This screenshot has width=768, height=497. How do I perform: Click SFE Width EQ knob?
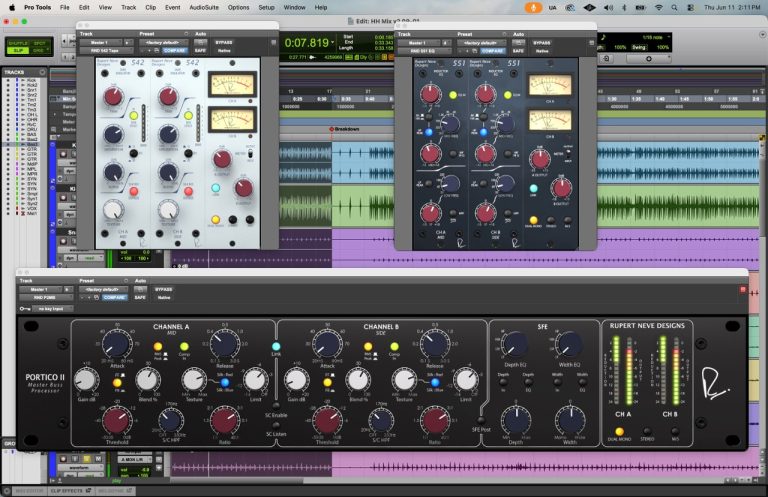pos(569,345)
